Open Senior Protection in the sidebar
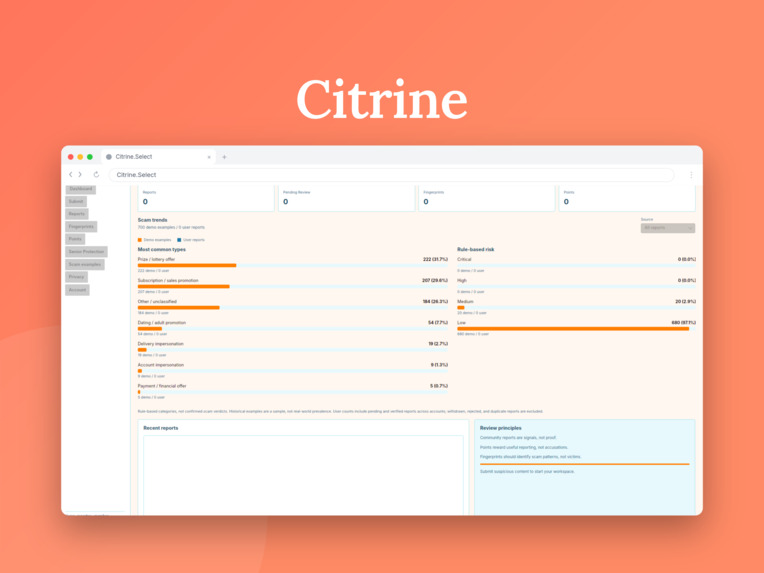The height and width of the screenshot is (573, 764). [x=86, y=251]
